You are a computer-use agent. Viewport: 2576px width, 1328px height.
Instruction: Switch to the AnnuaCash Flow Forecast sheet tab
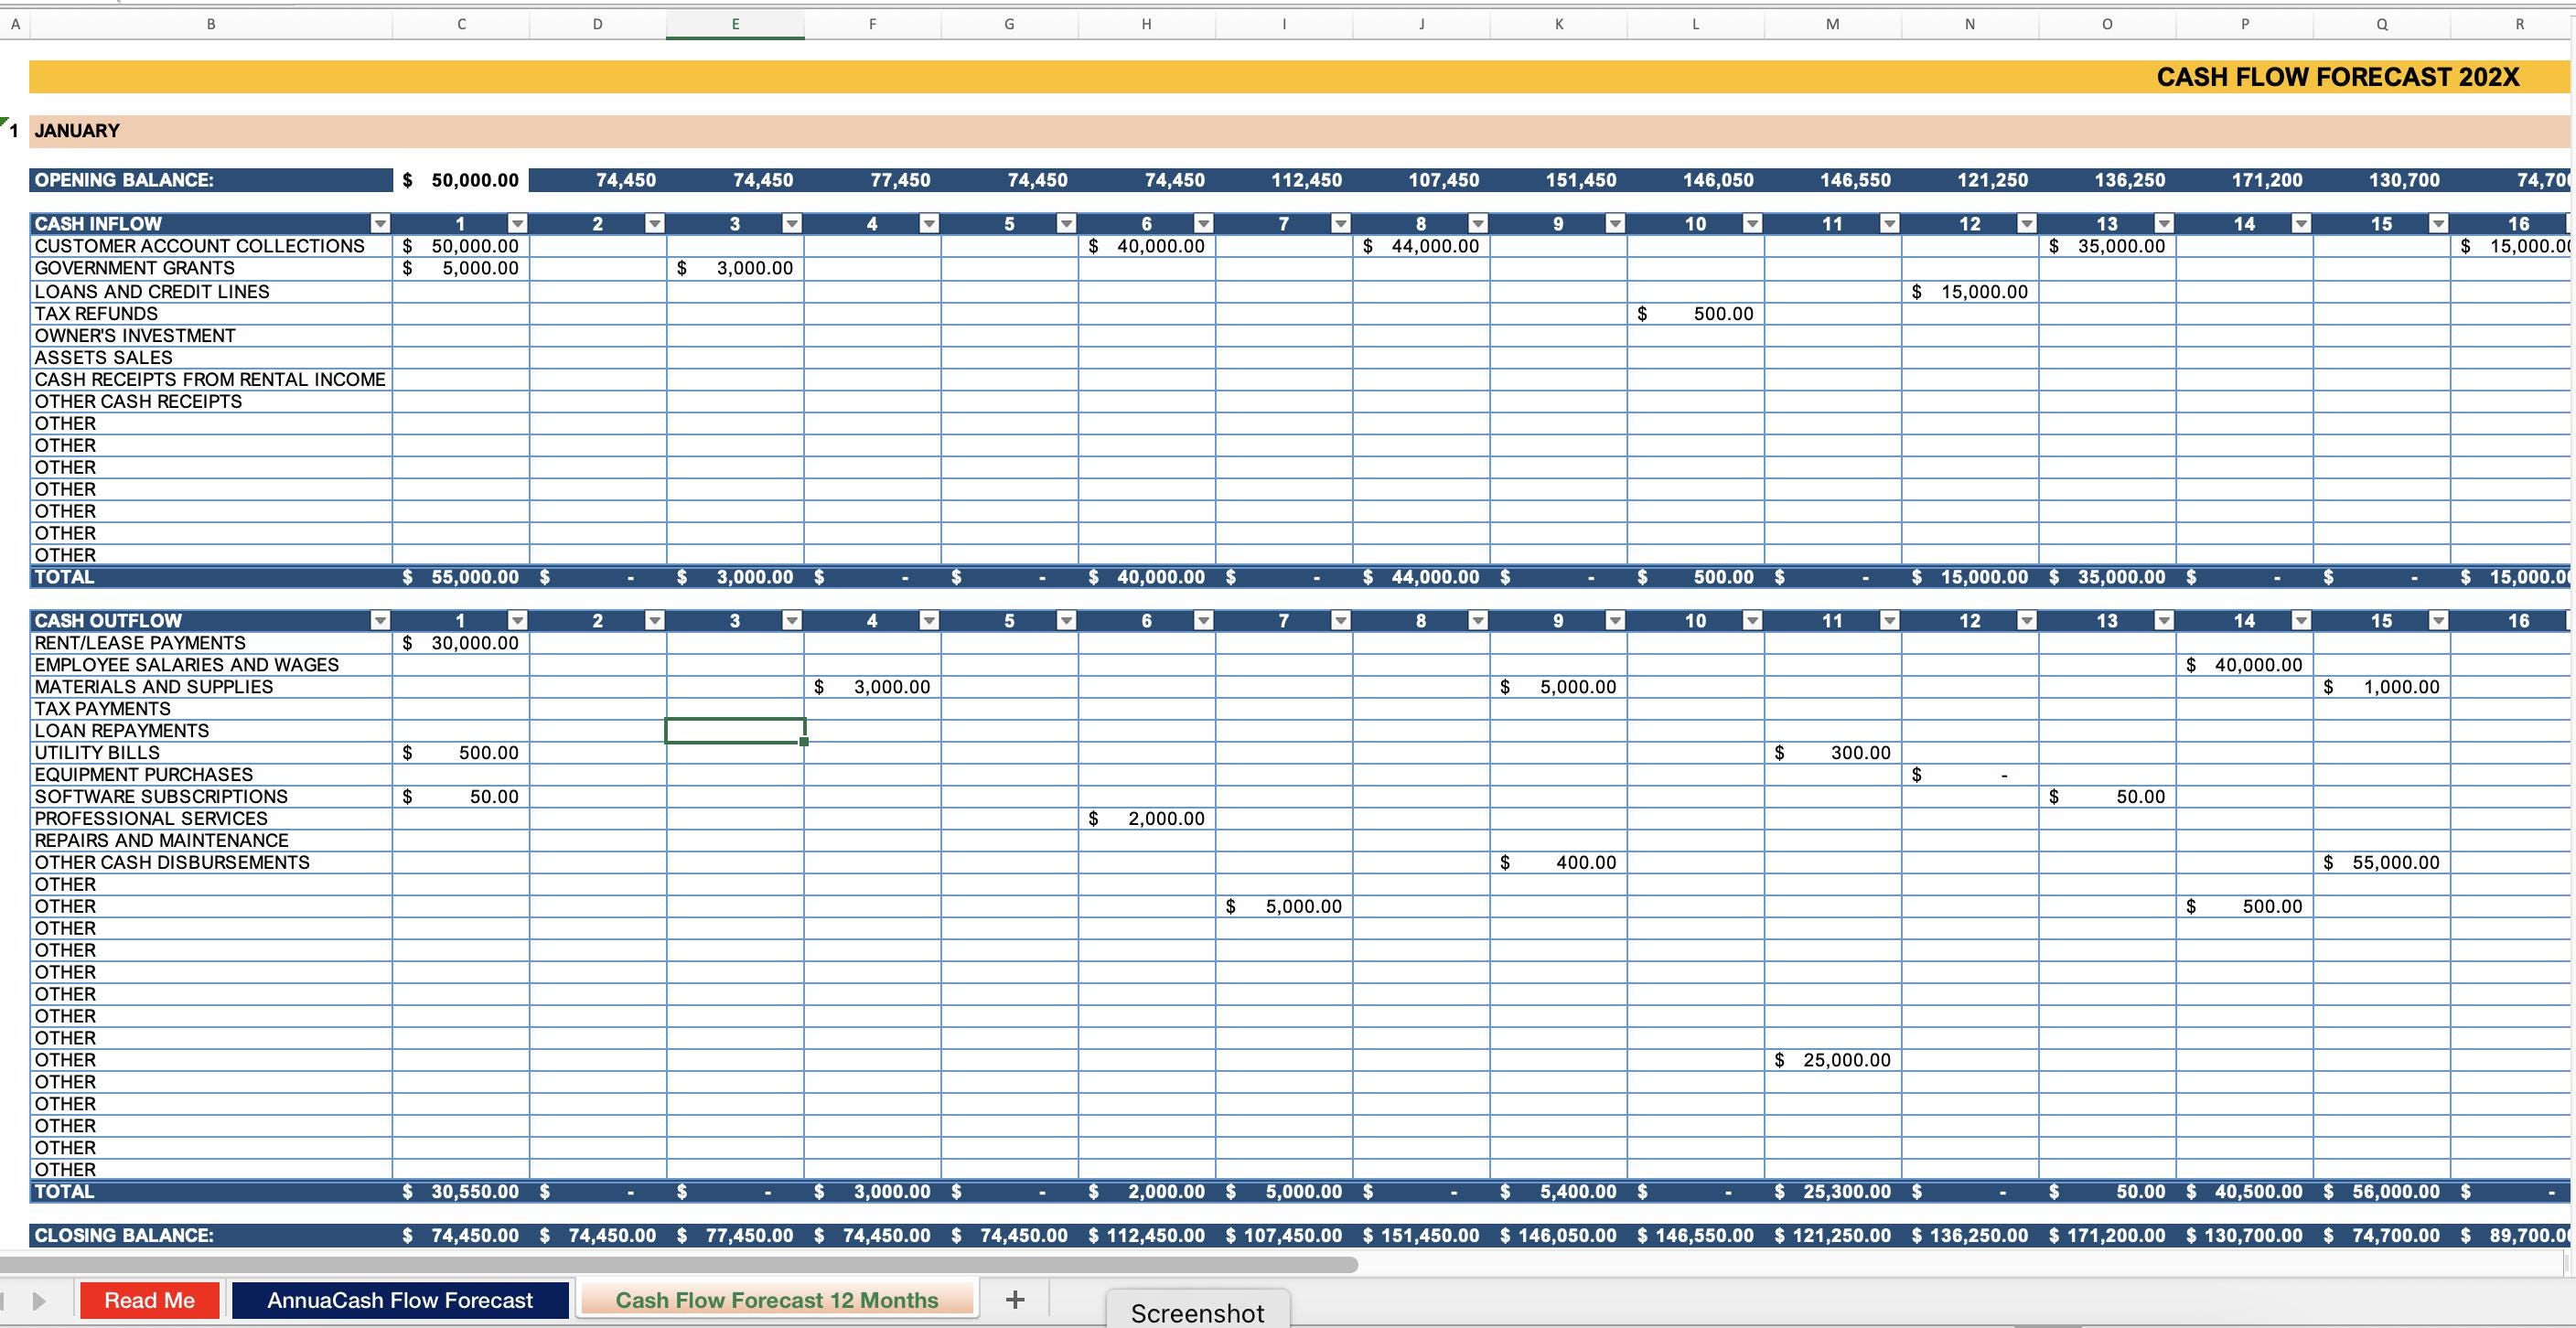(x=400, y=1300)
